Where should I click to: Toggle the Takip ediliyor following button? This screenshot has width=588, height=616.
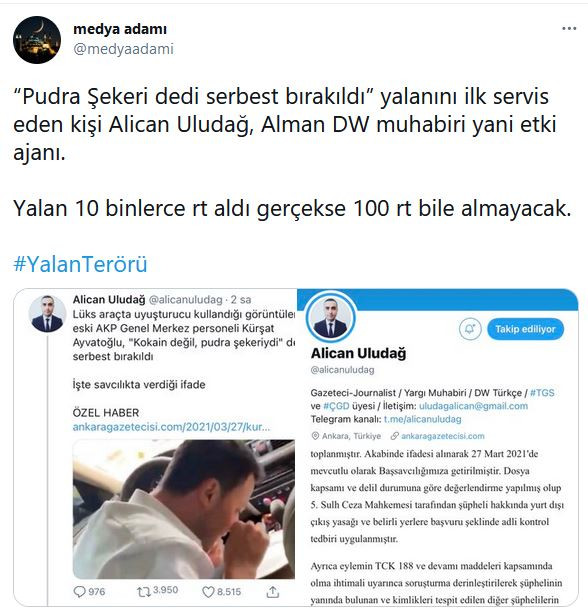tap(525, 329)
